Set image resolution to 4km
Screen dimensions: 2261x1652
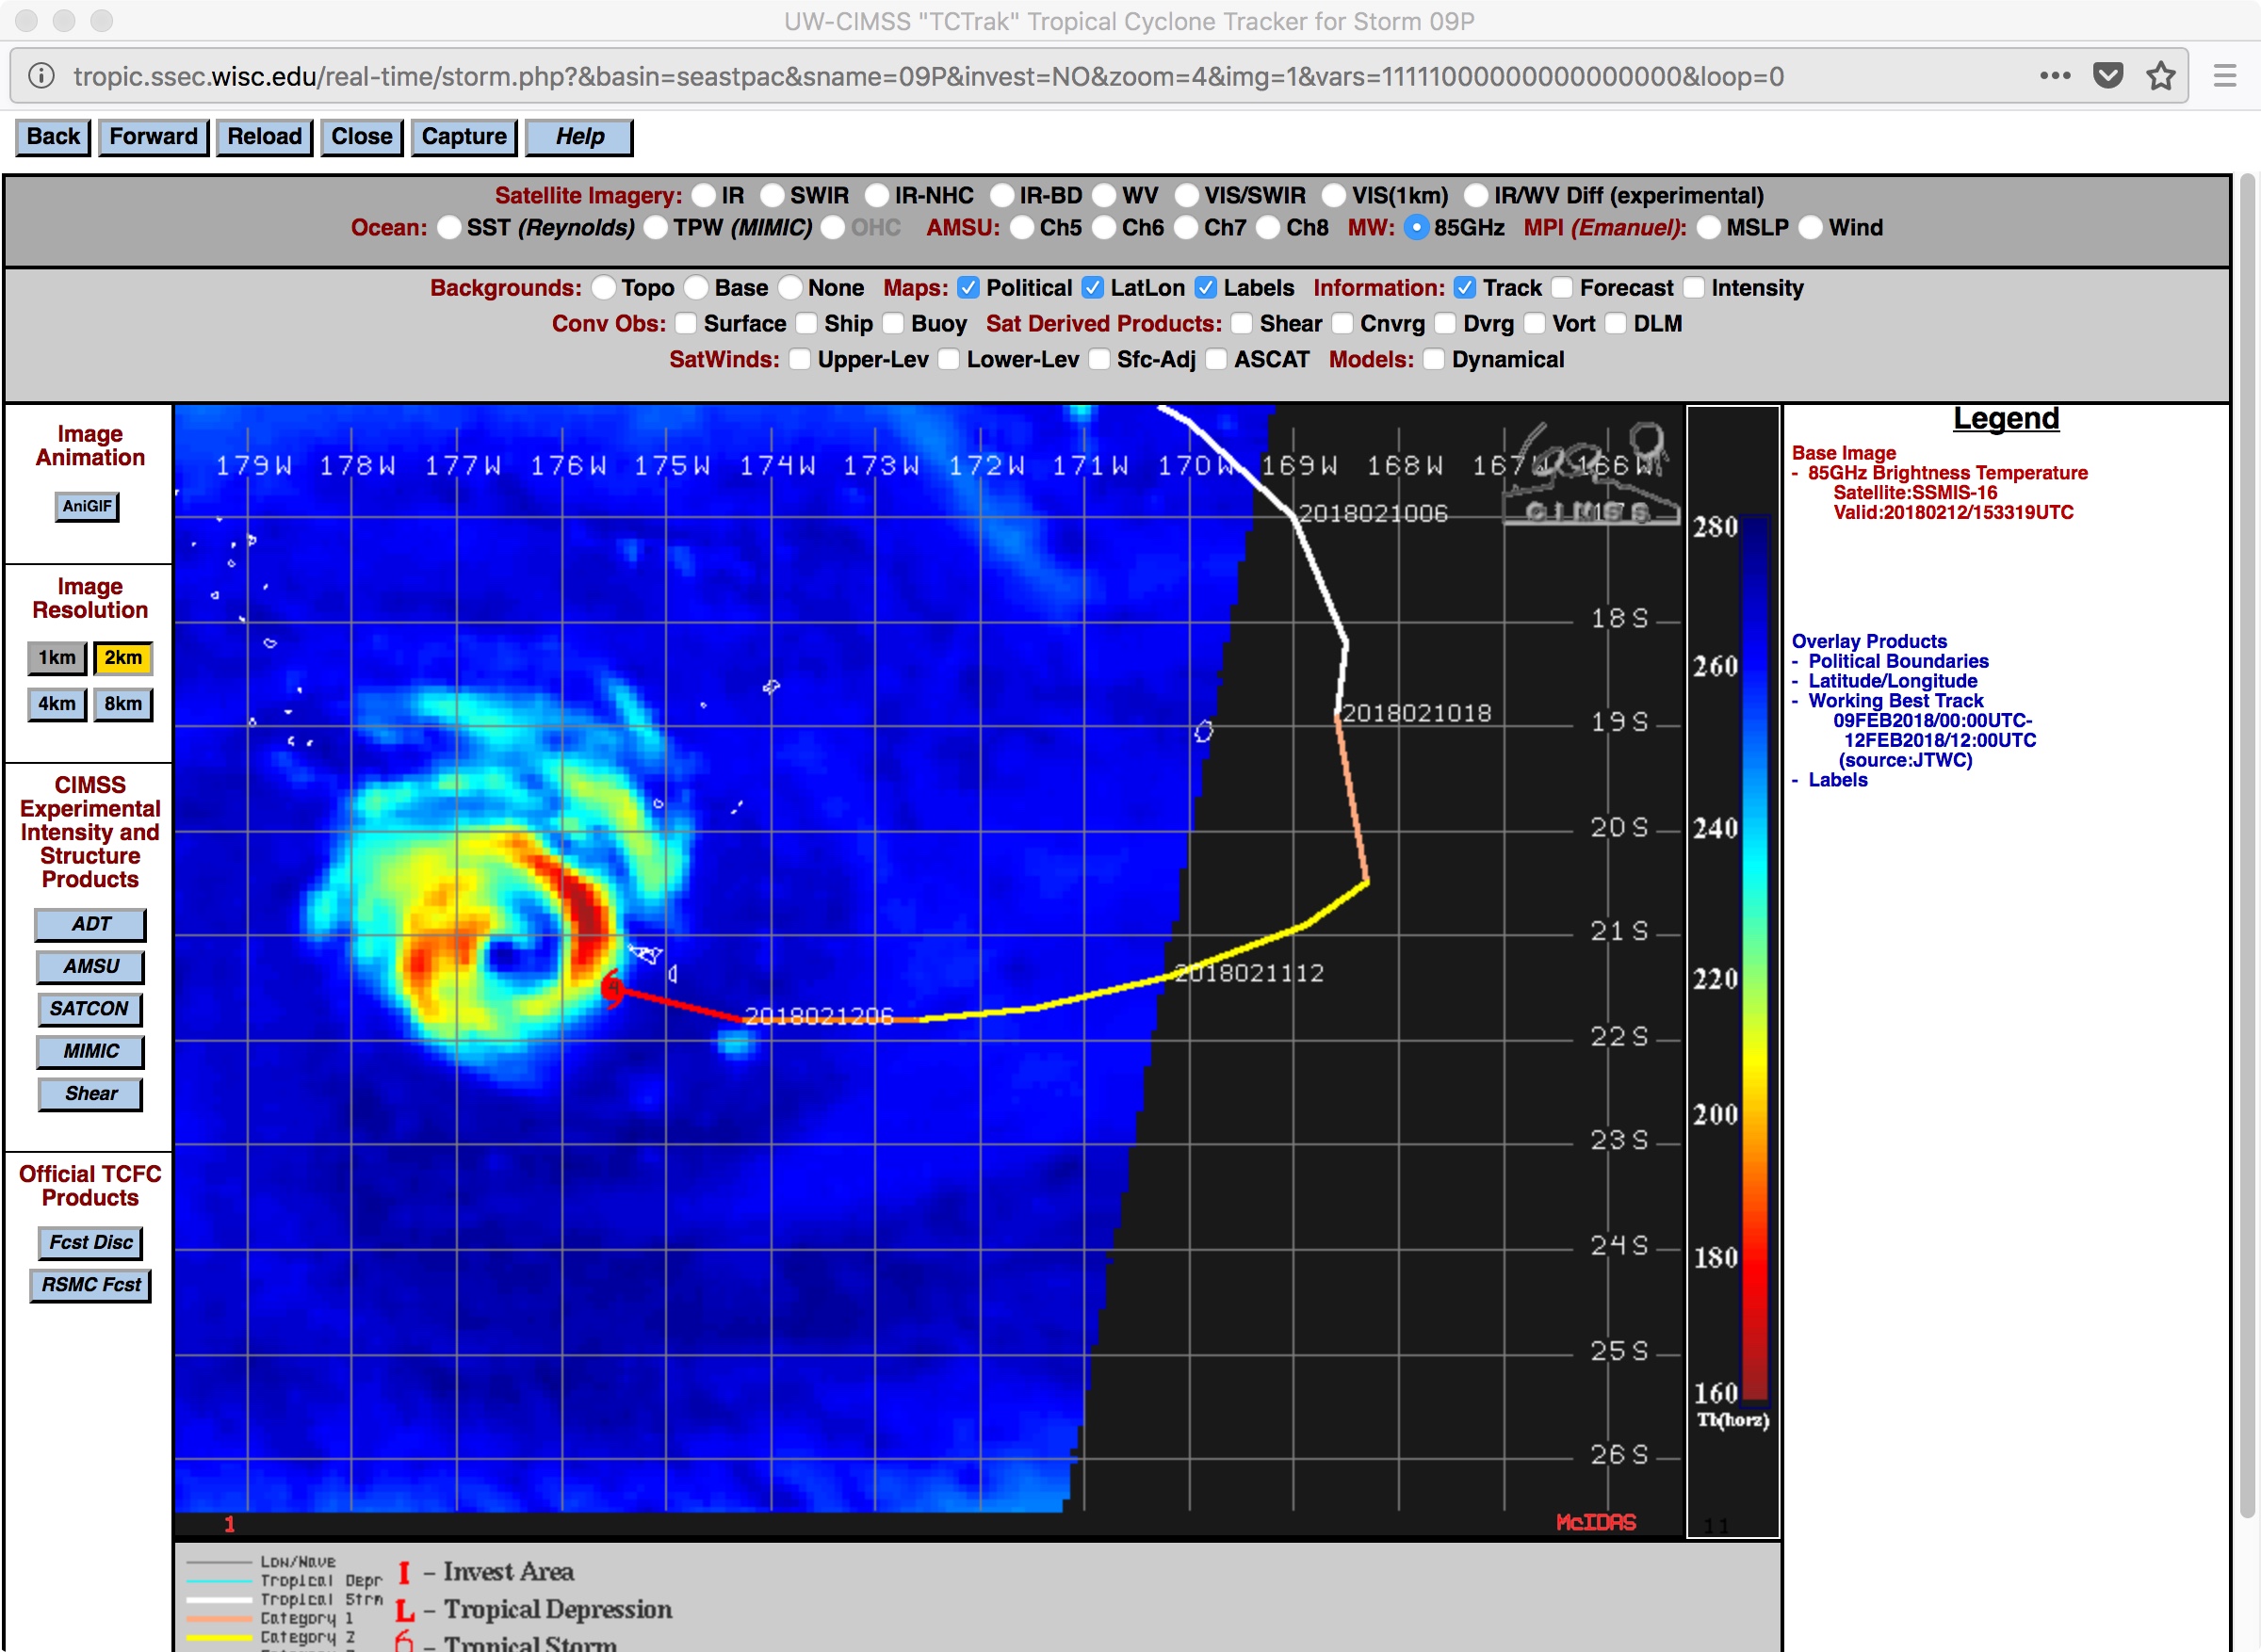57,704
